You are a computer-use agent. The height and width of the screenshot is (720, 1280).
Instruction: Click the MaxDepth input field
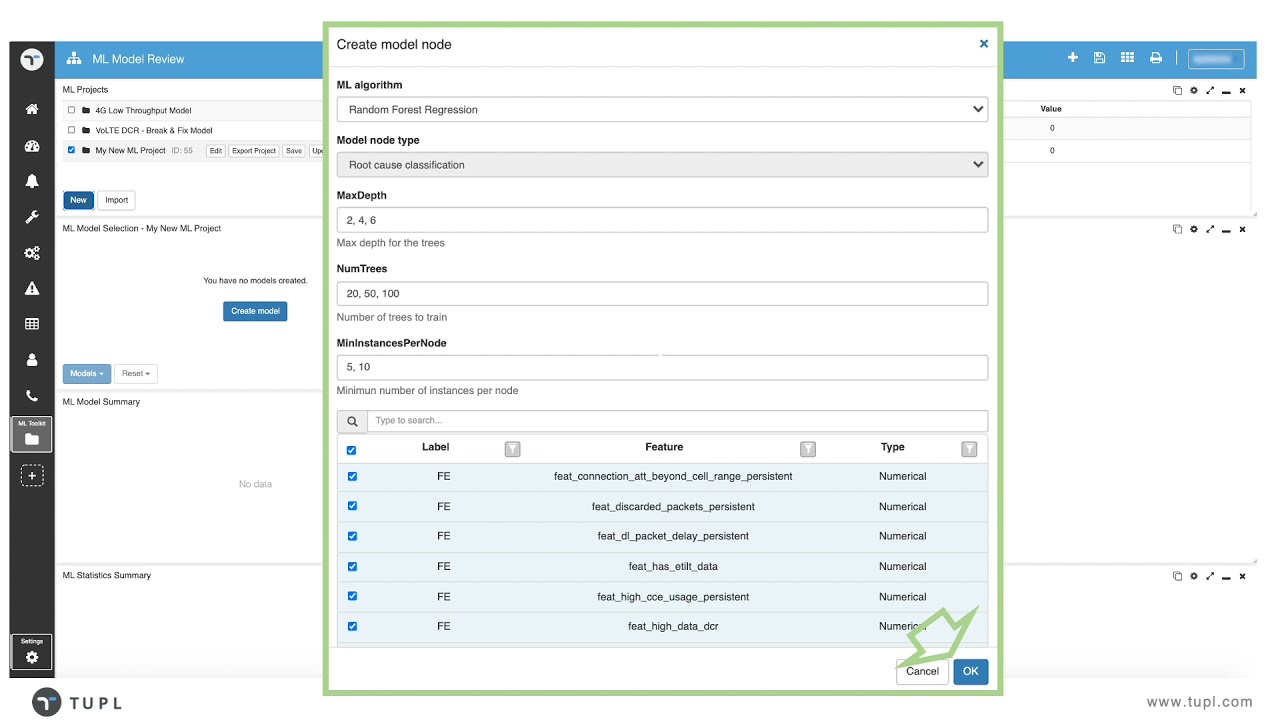click(x=662, y=220)
